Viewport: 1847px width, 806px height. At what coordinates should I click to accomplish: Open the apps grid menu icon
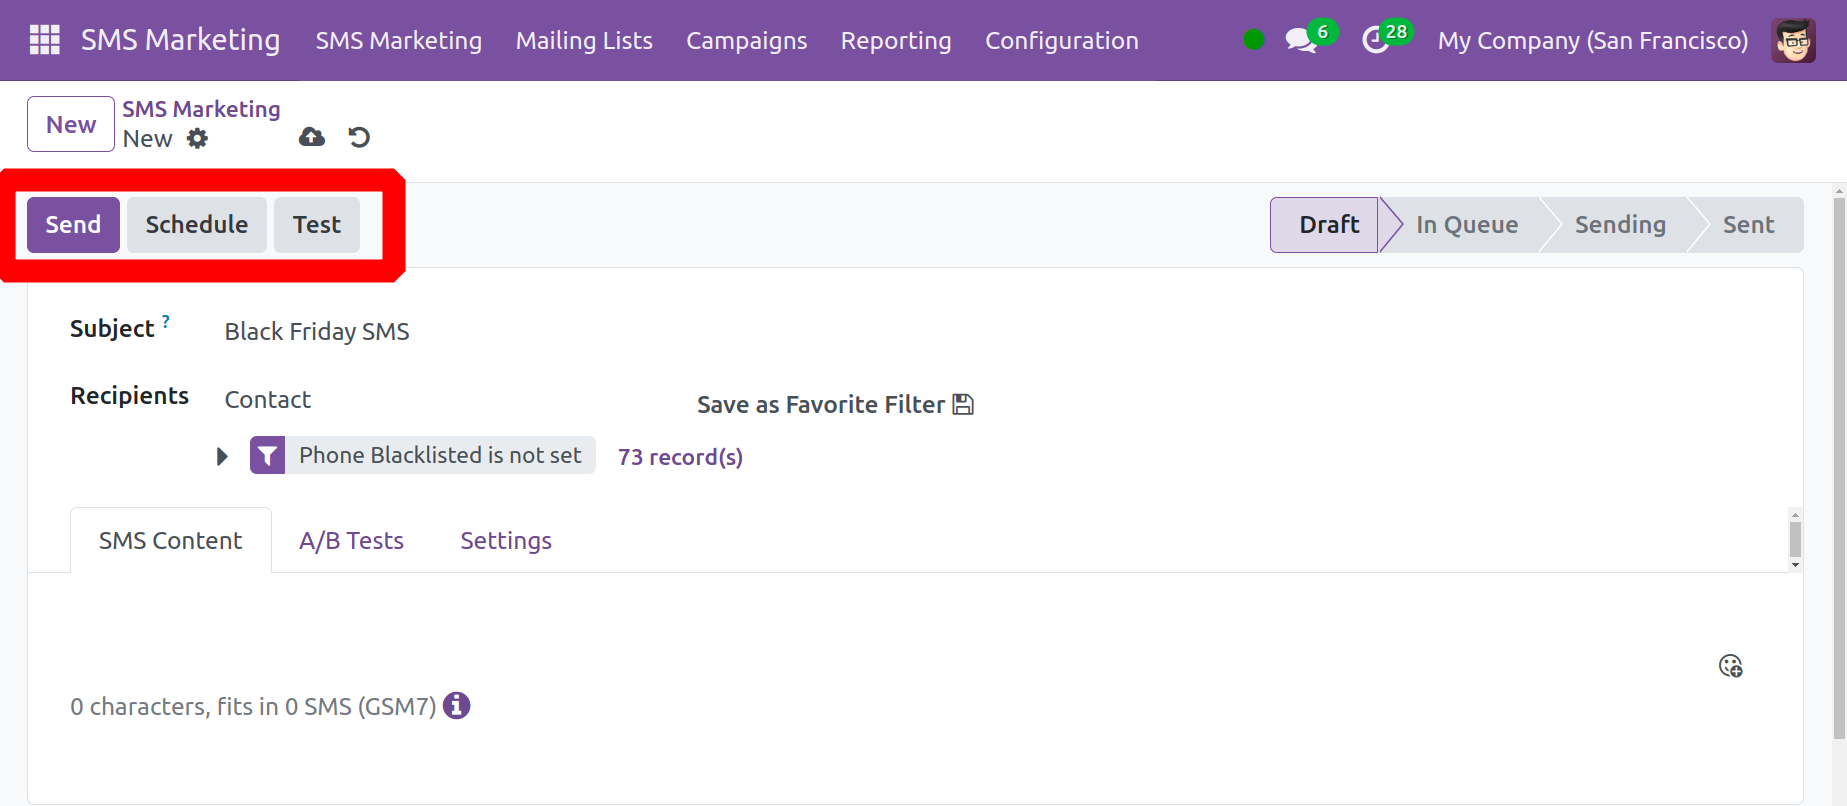pos(45,40)
